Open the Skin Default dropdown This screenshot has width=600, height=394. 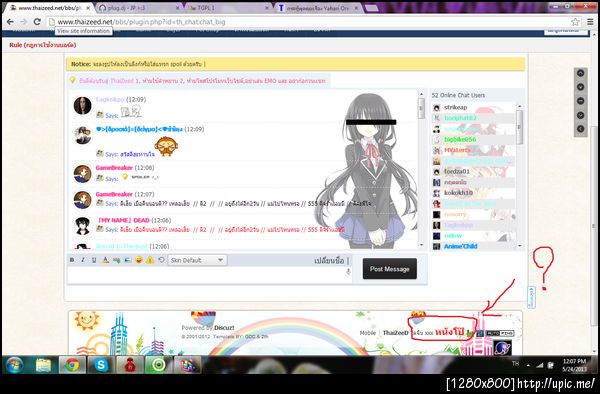(x=197, y=260)
